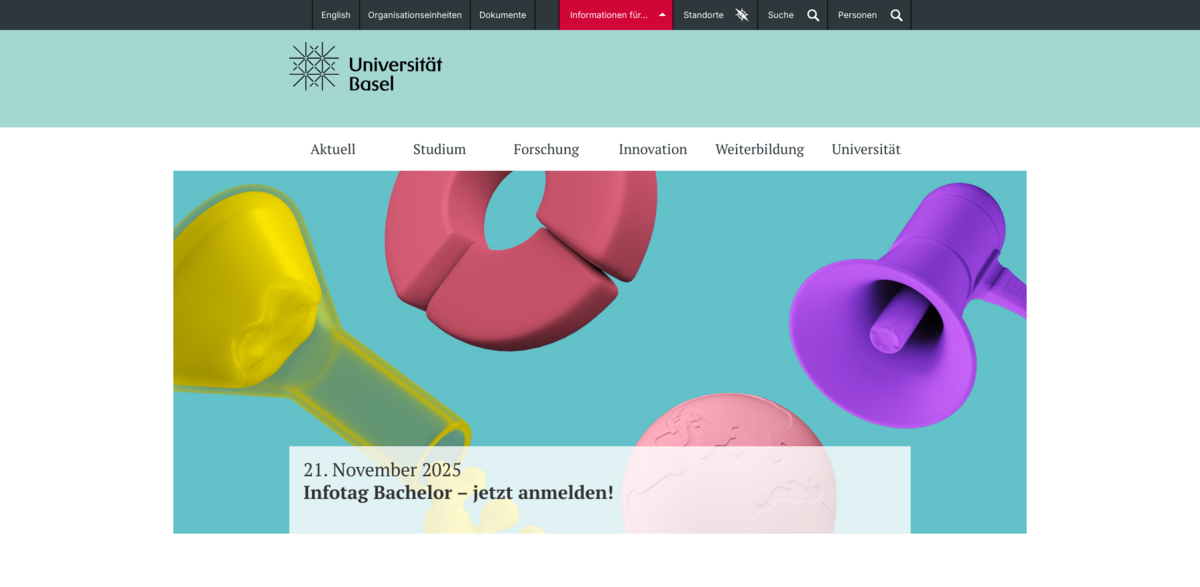Open search via the Suche magnifier icon

coord(813,15)
